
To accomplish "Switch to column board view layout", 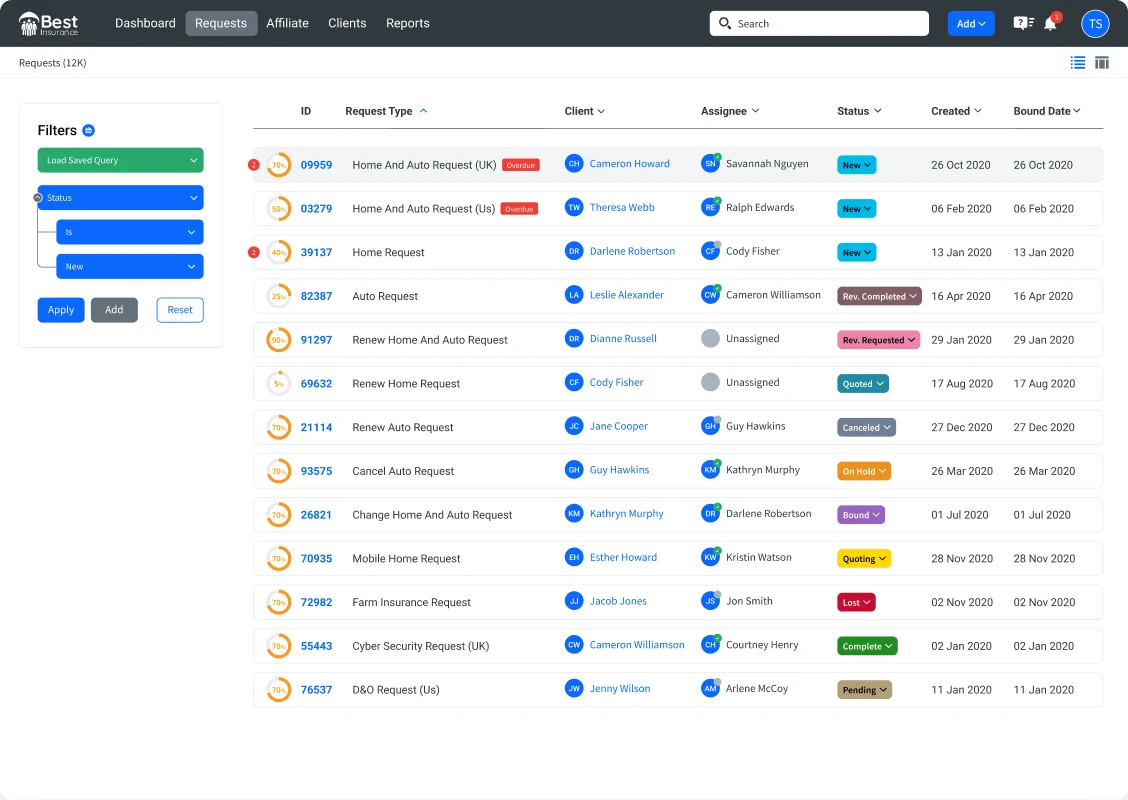I will (x=1101, y=63).
